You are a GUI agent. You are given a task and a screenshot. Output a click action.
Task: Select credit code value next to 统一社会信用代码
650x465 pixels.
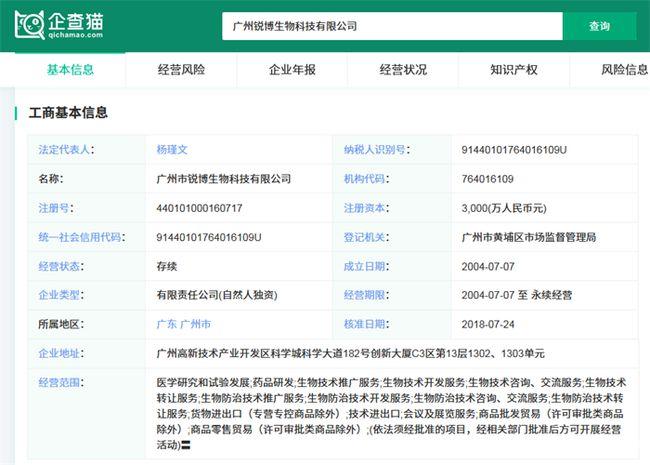209,237
